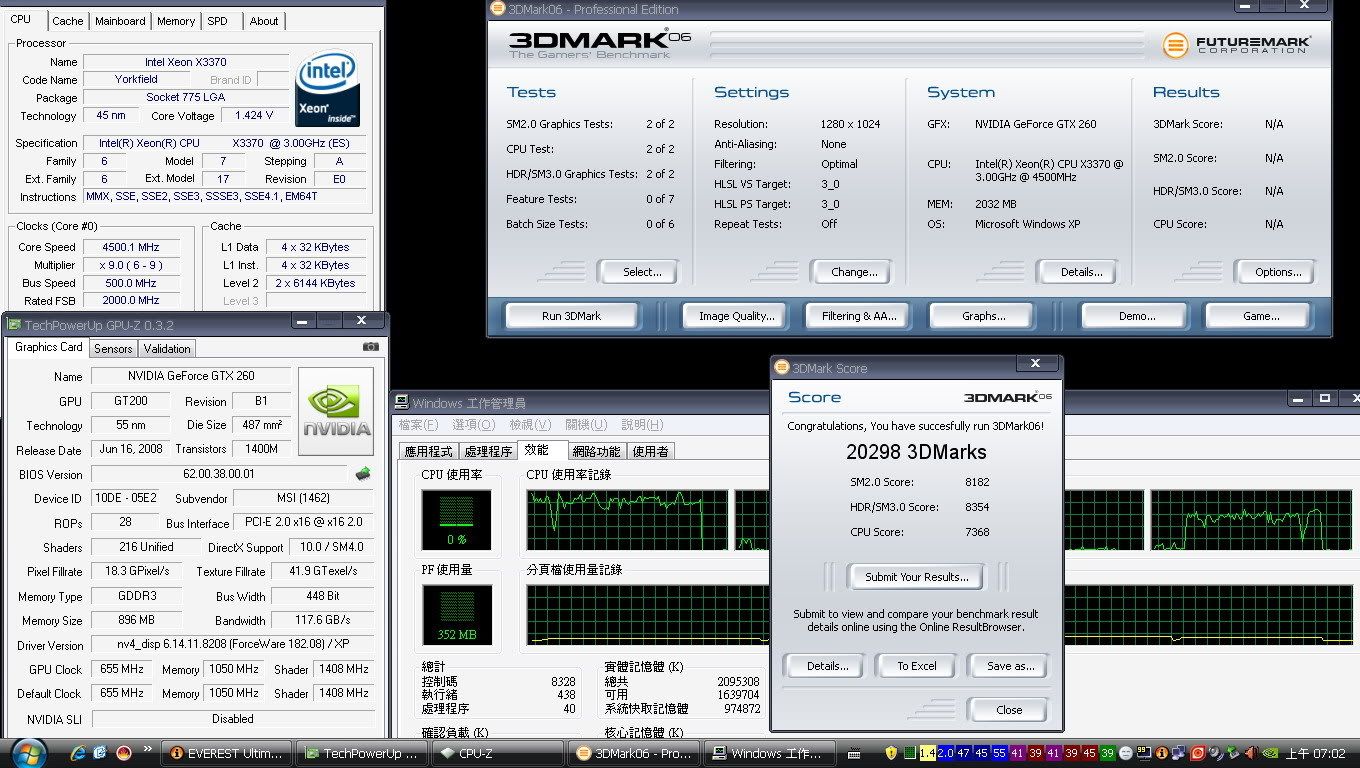The image size is (1360, 768).
Task: Open the Cache tab in CPU-Z
Action: tap(68, 20)
